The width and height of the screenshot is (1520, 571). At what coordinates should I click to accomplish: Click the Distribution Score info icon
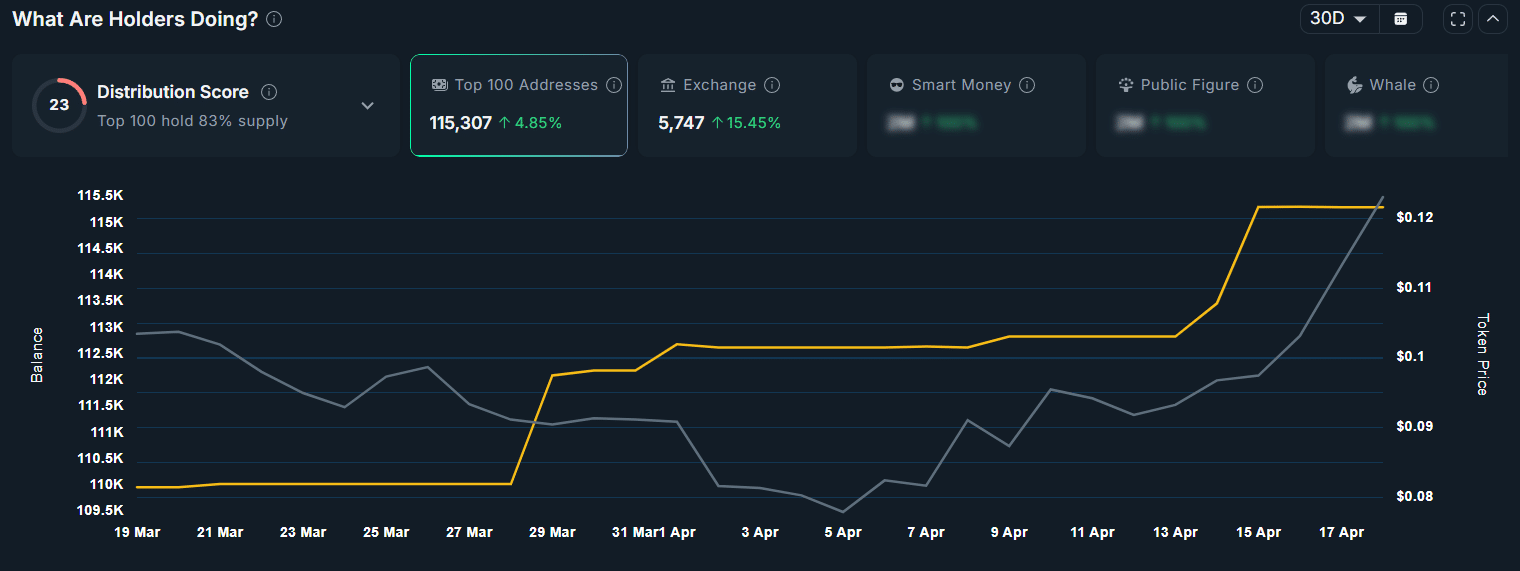point(269,92)
